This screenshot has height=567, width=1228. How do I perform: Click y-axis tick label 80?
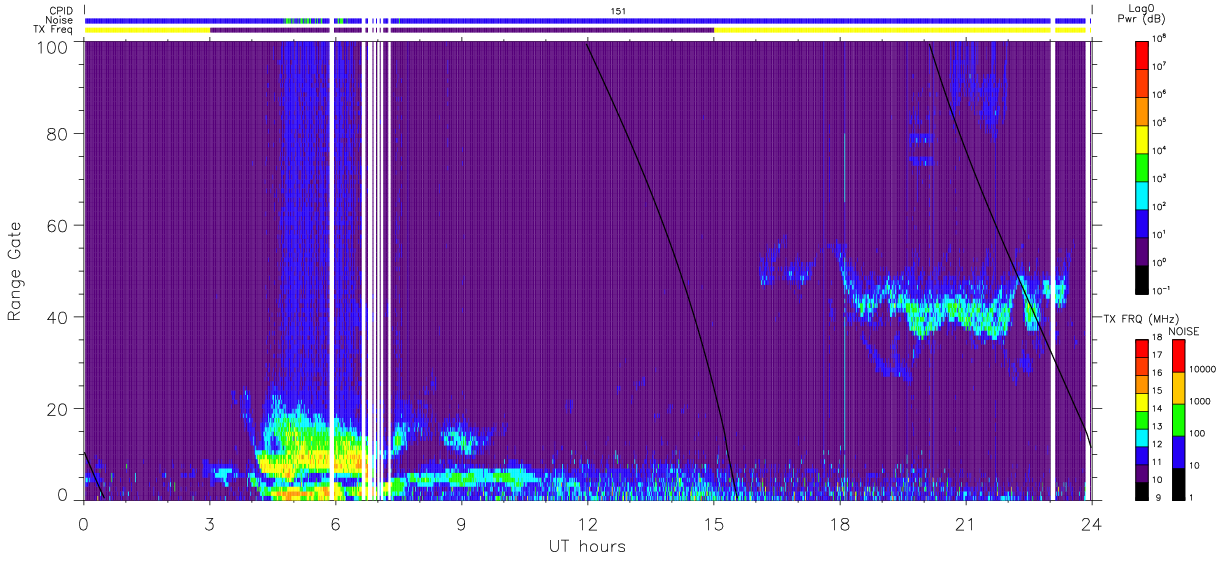(x=58, y=133)
